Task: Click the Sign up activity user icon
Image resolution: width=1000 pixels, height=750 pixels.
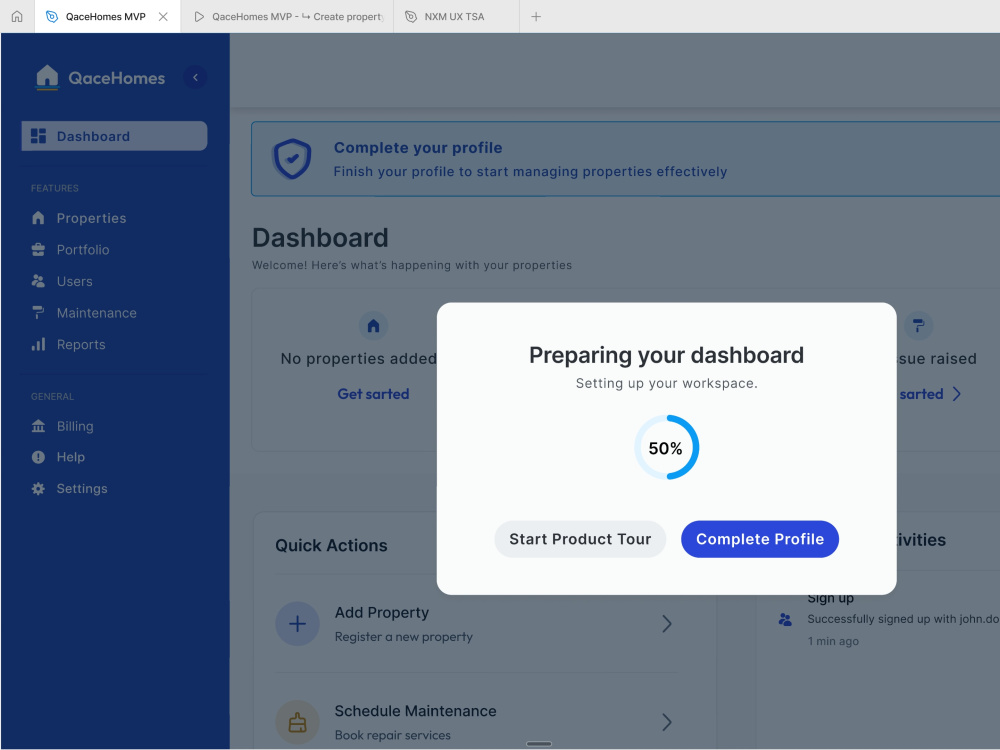Action: pos(785,619)
